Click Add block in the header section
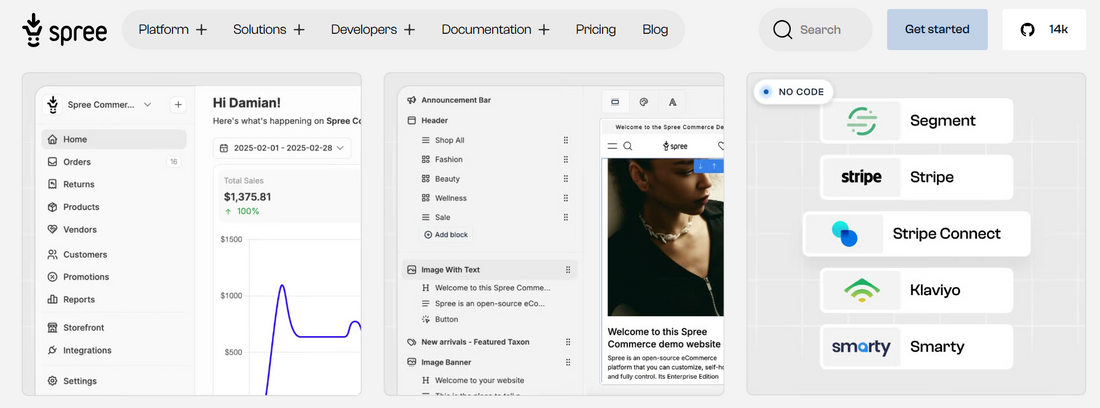1100x408 pixels. (x=445, y=235)
